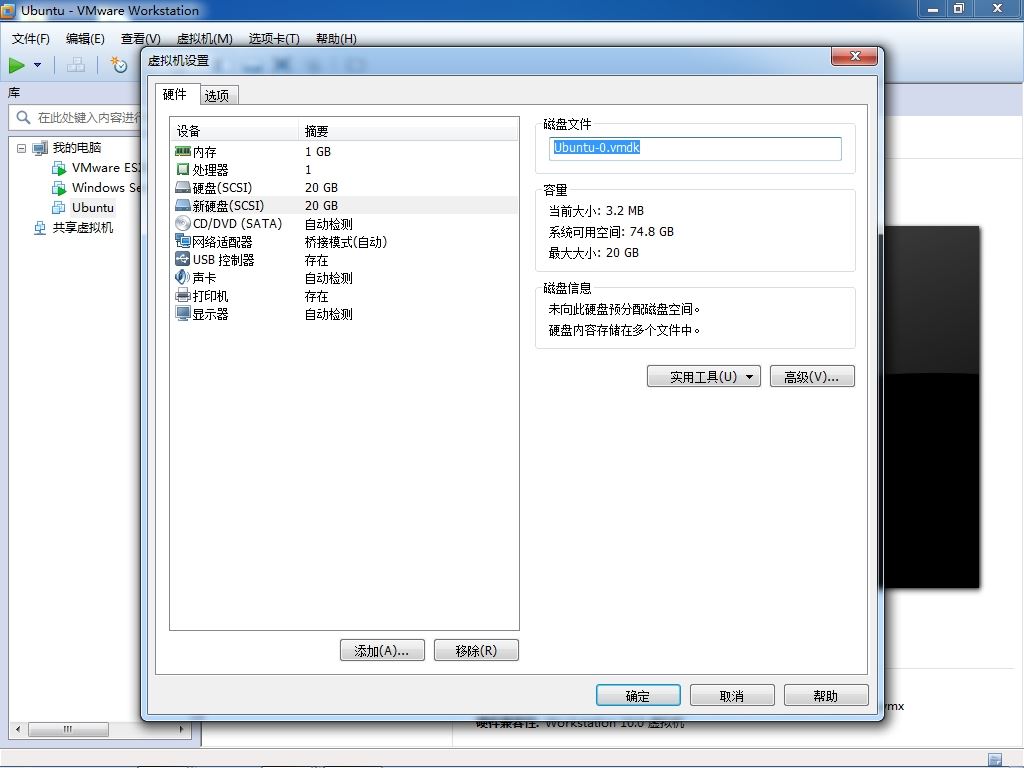Screen dimensions: 1024x768
Task: Open the 选项卡(T) menu
Action: (274, 39)
